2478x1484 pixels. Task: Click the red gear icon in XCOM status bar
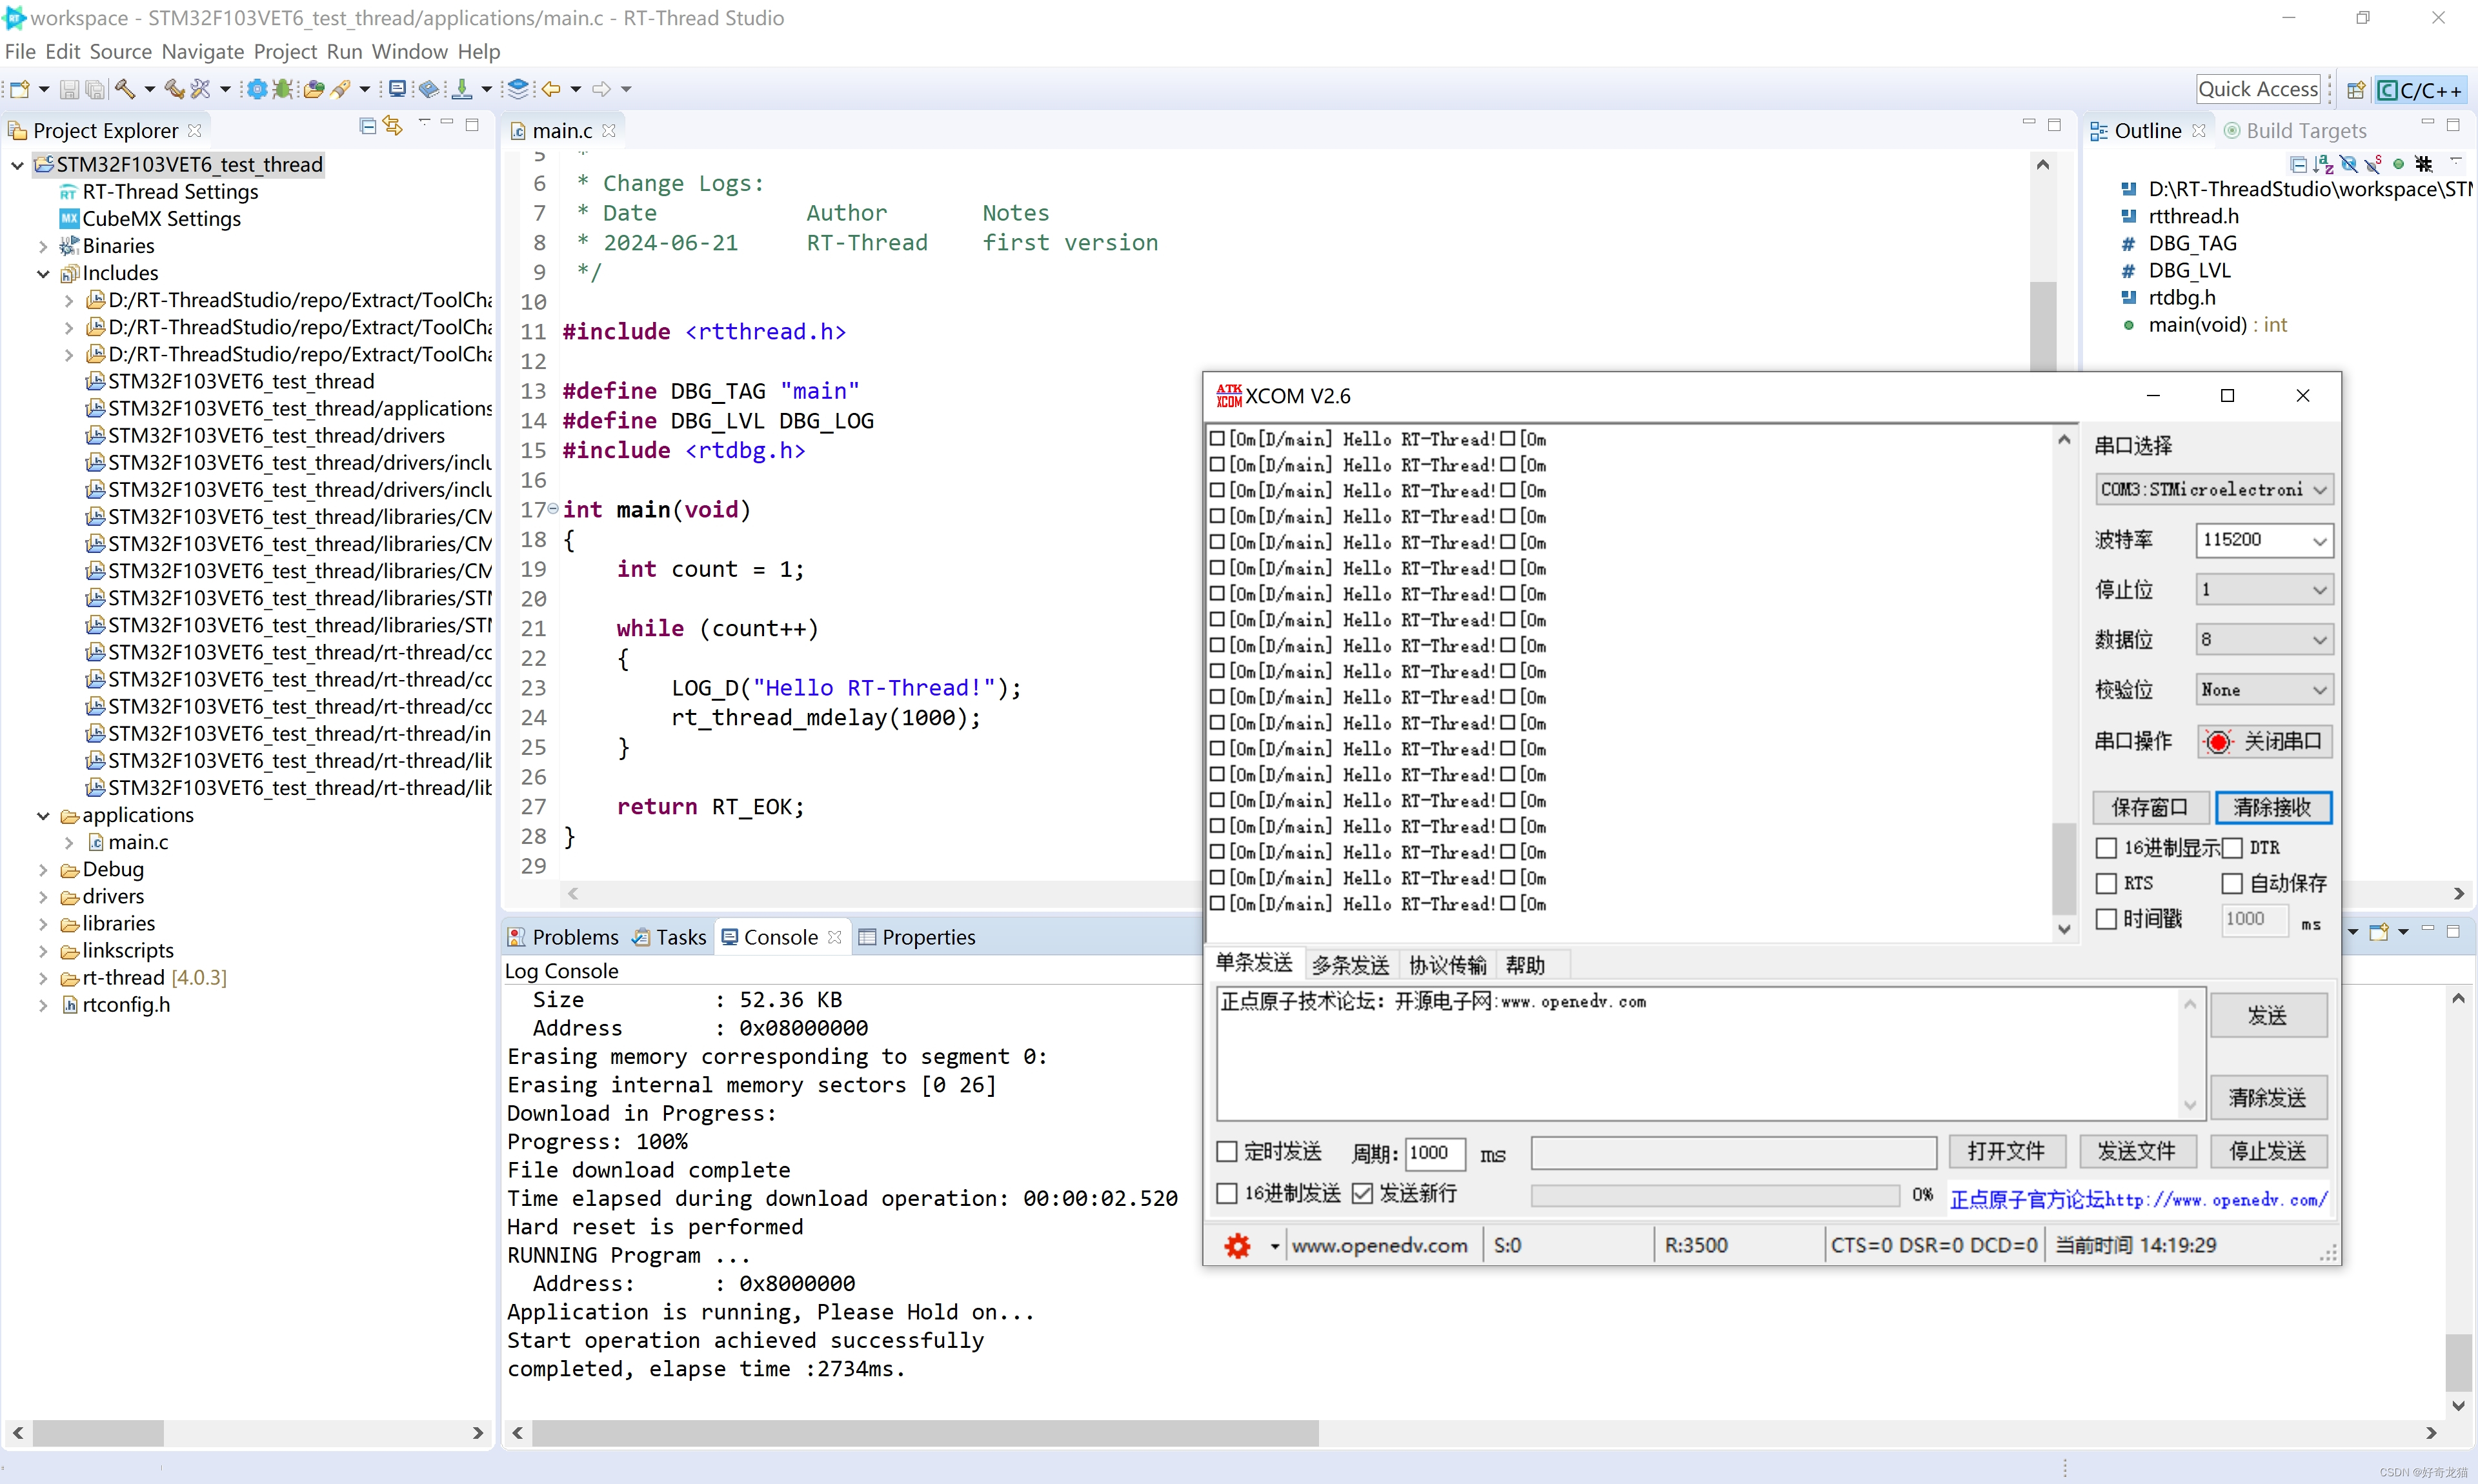(x=1237, y=1246)
